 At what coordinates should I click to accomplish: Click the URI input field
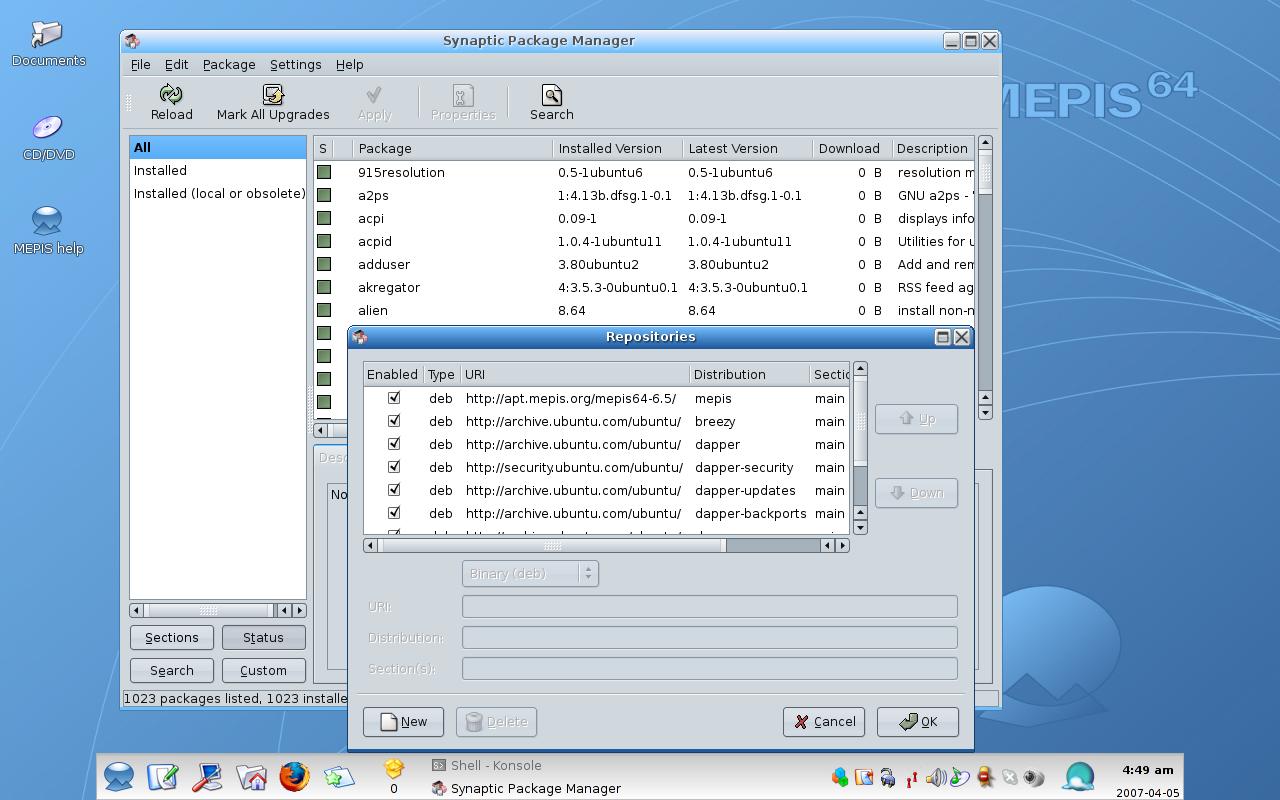point(709,606)
